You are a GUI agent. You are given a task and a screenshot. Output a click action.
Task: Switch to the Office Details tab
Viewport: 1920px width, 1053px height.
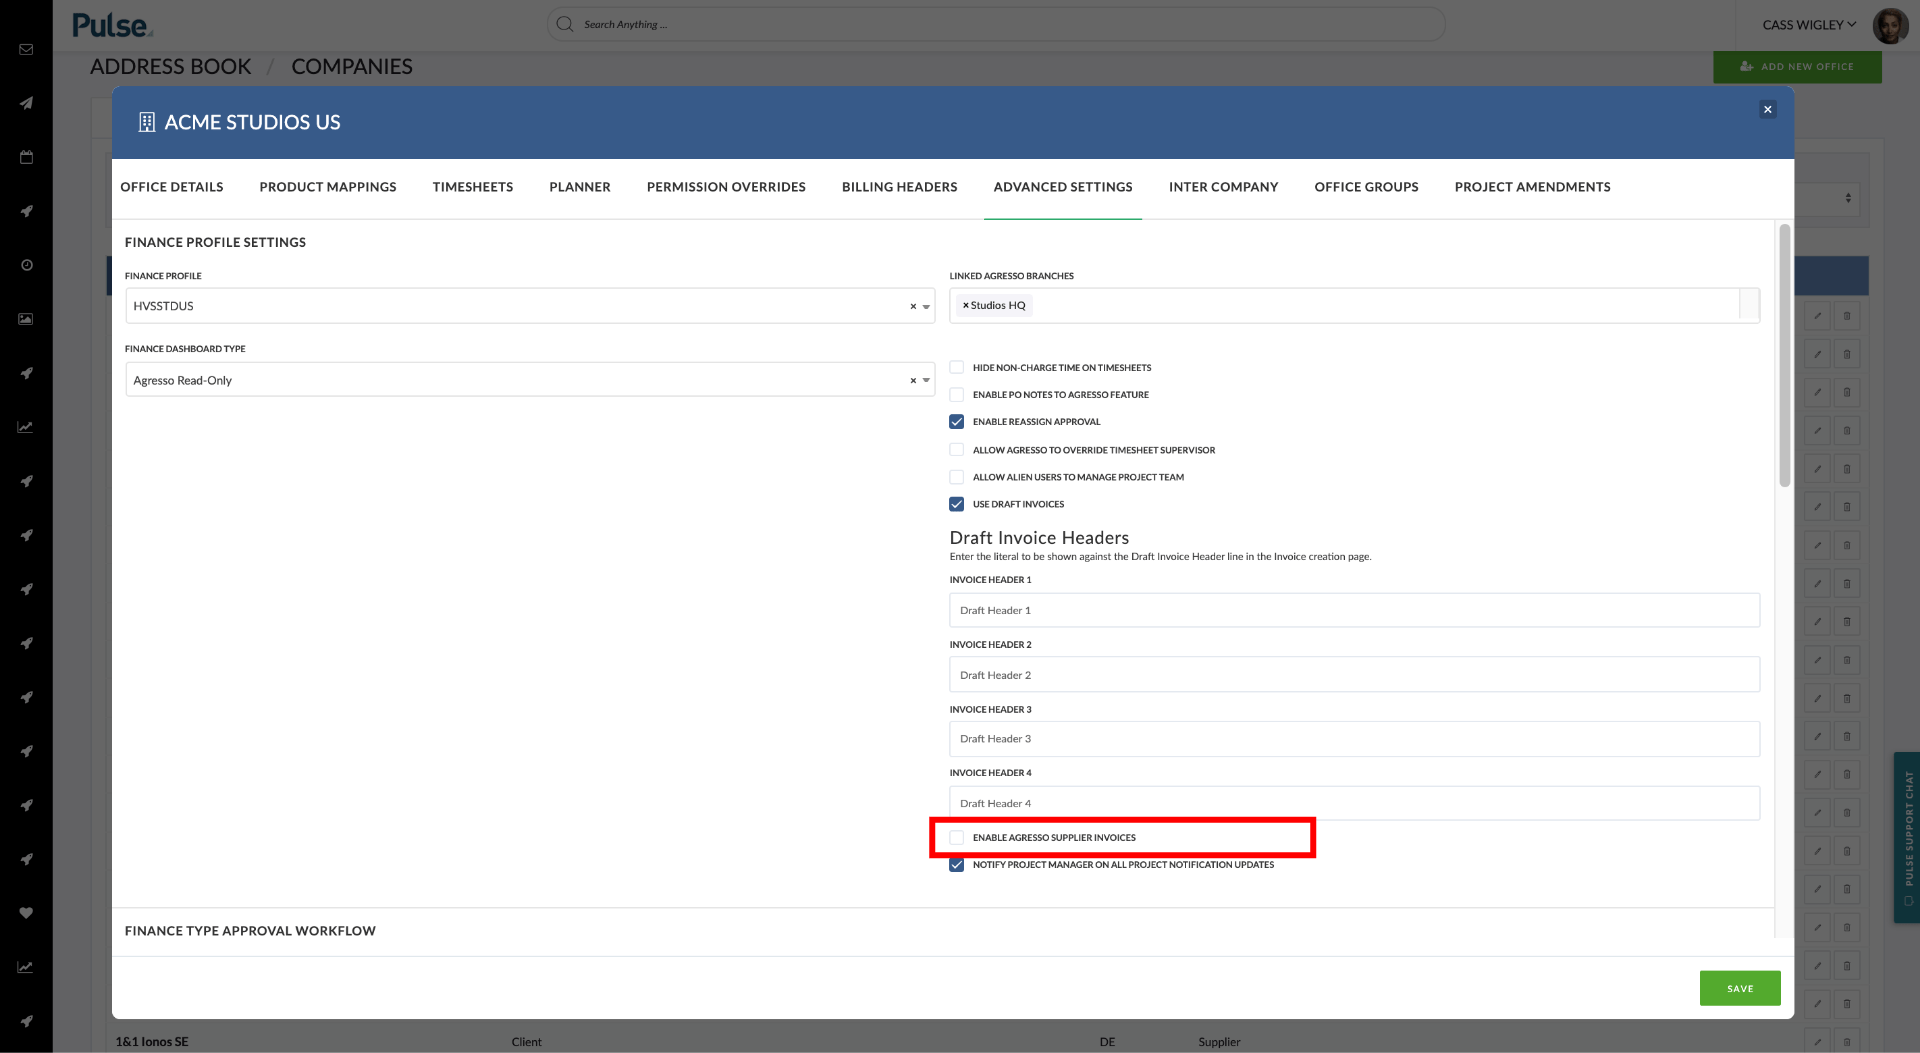point(172,187)
